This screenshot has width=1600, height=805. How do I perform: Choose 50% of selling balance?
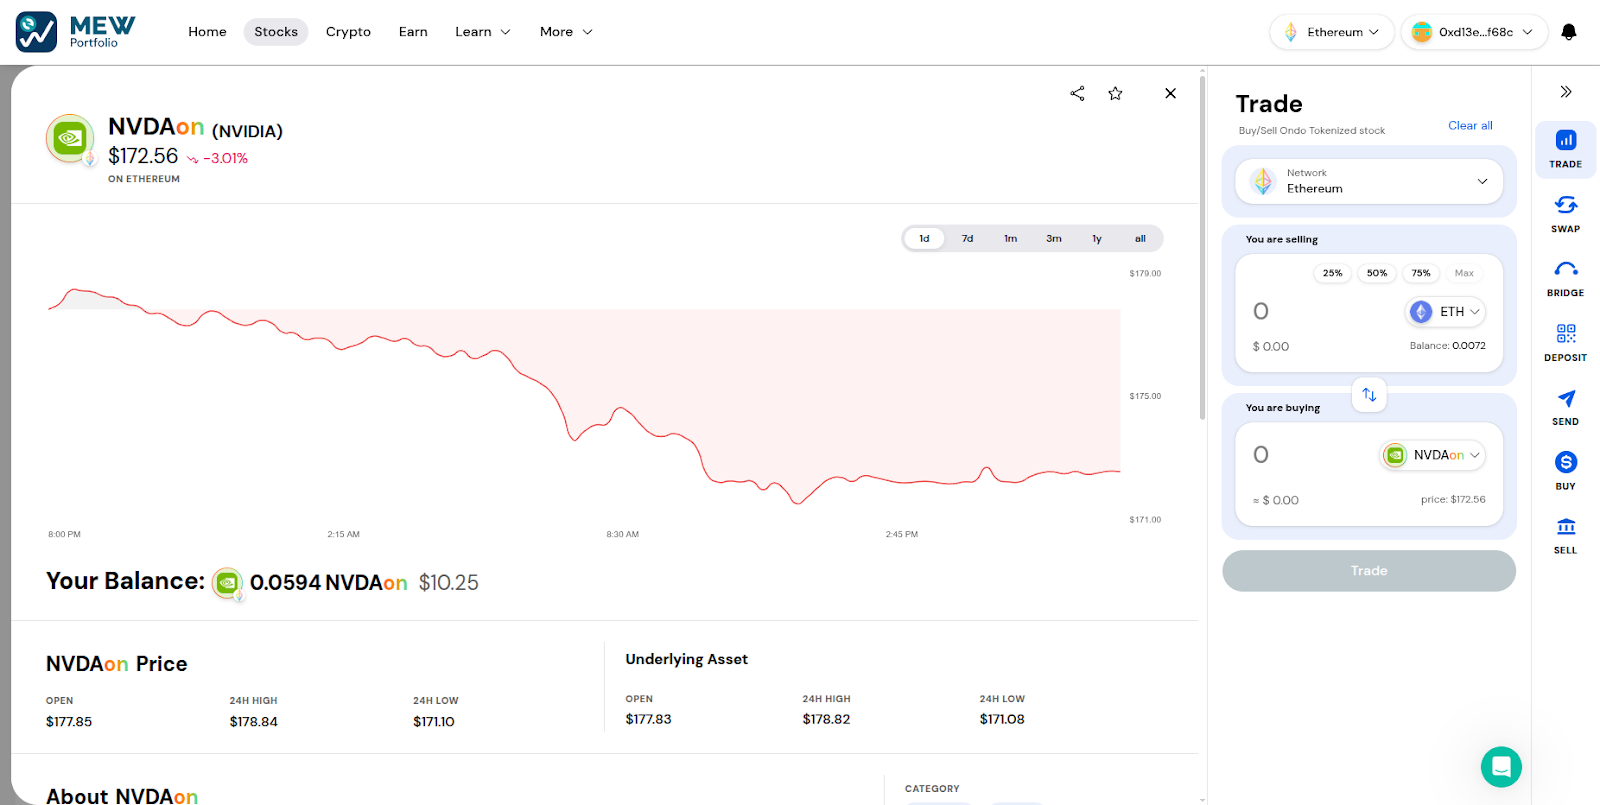coord(1377,273)
